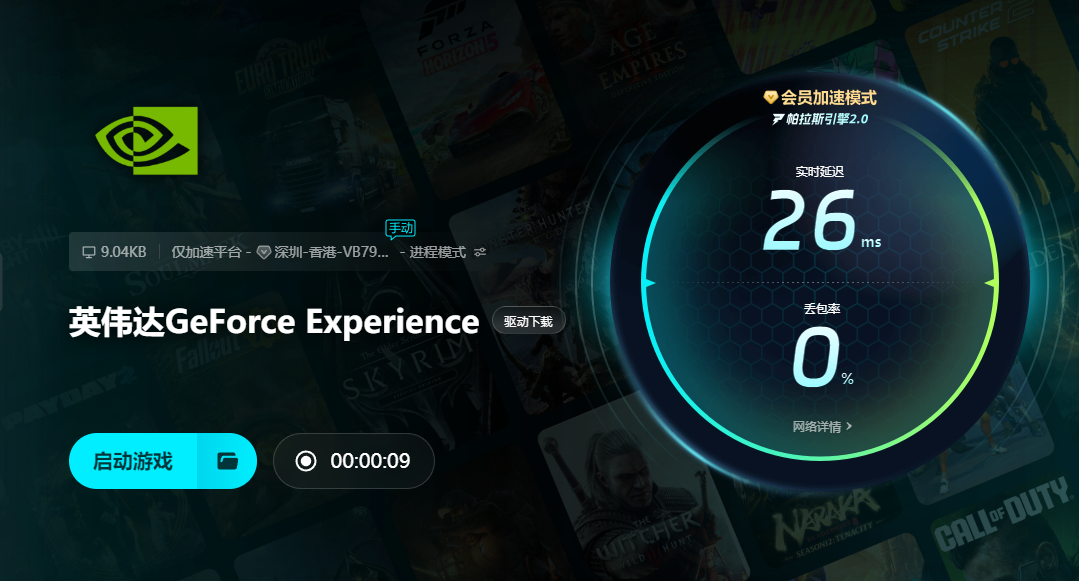Switch the 进程模式 acceleration mode
Viewport: 1079px width, 581px height.
438,252
